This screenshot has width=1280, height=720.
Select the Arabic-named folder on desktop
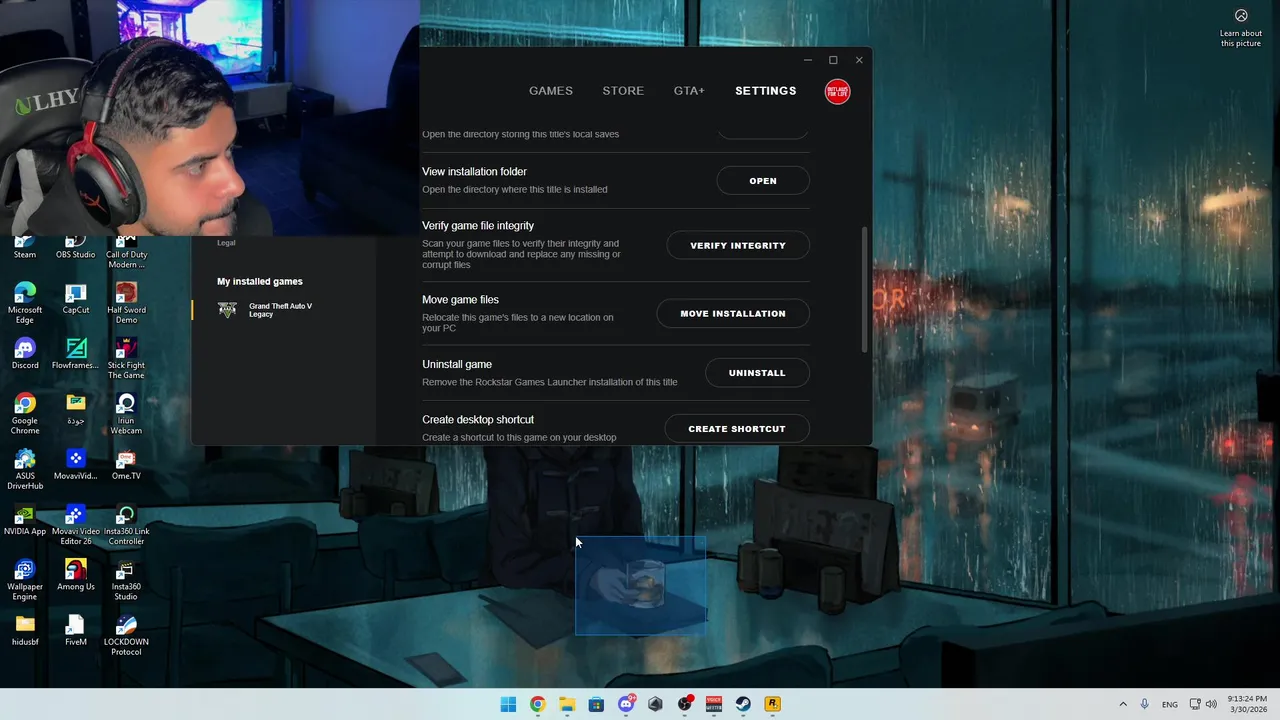coord(76,409)
